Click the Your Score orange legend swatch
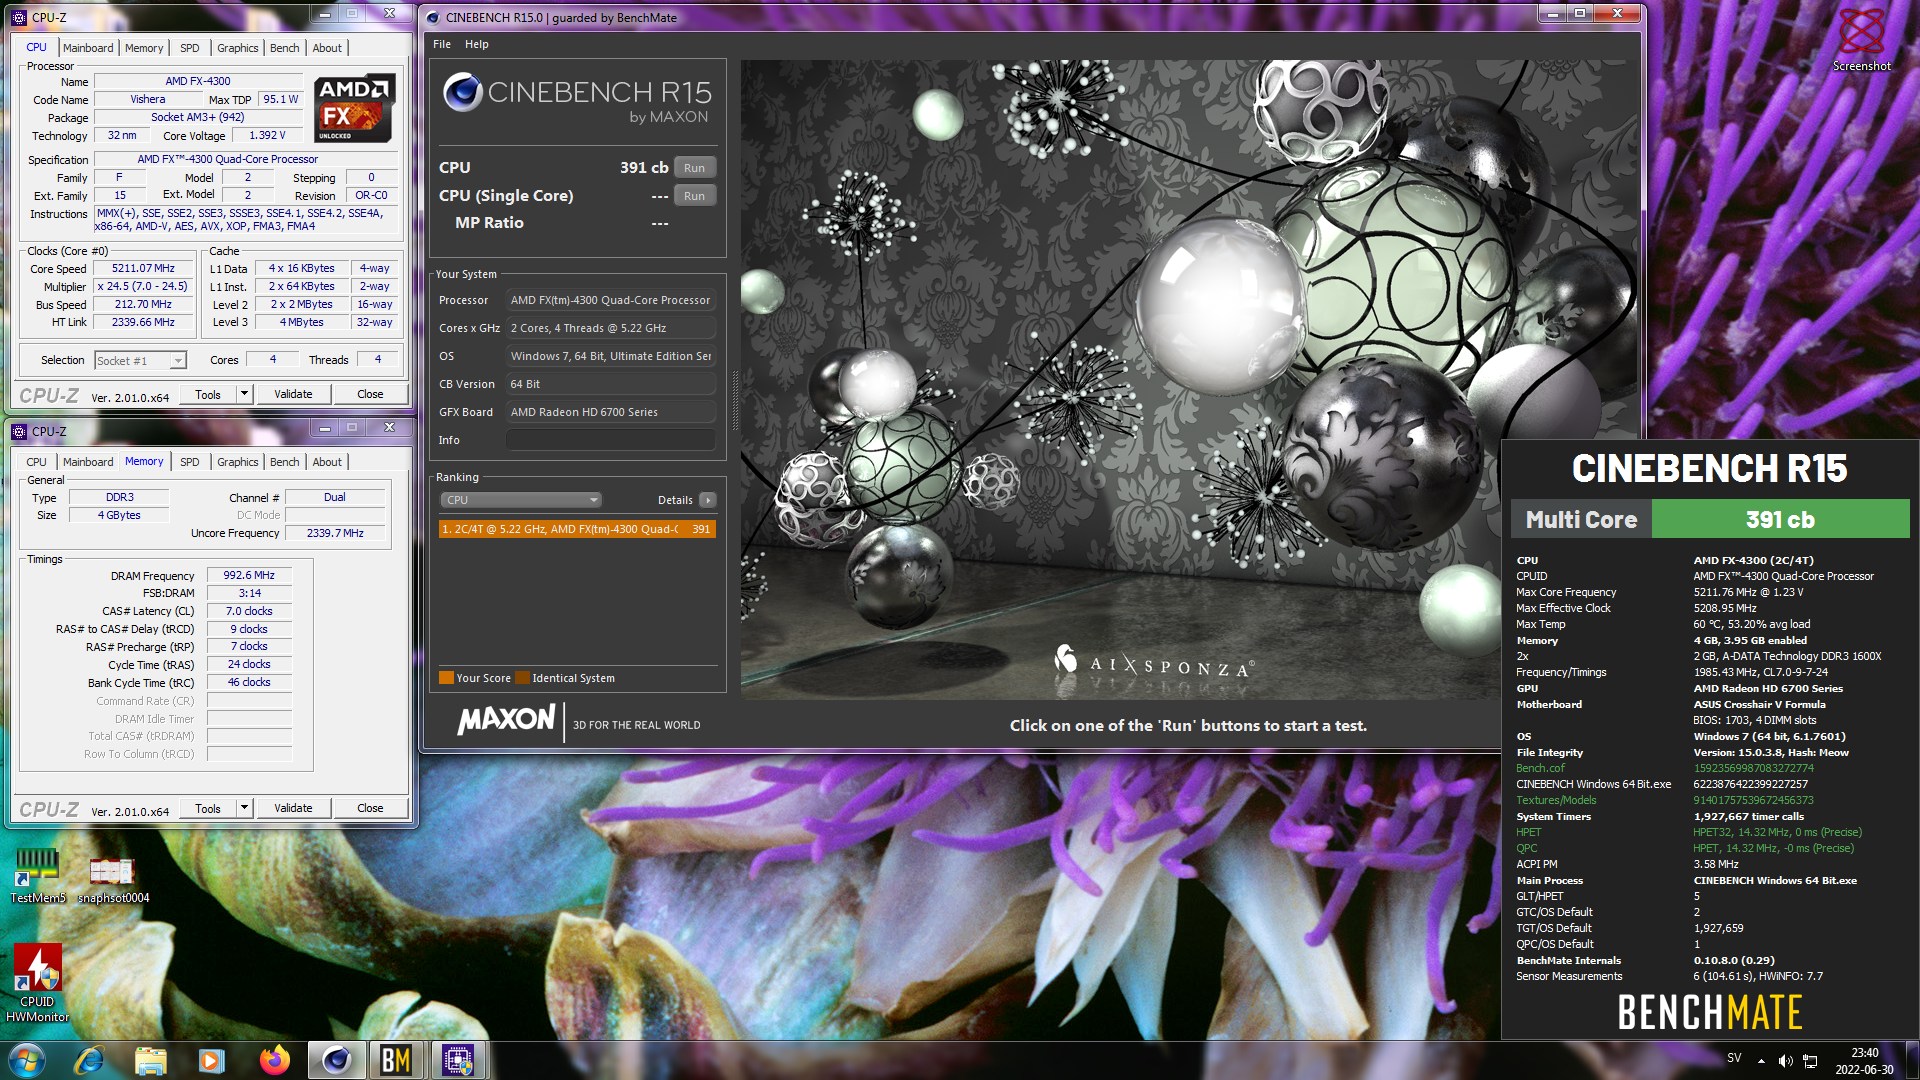Viewport: 1920px width, 1080px height. click(x=446, y=678)
